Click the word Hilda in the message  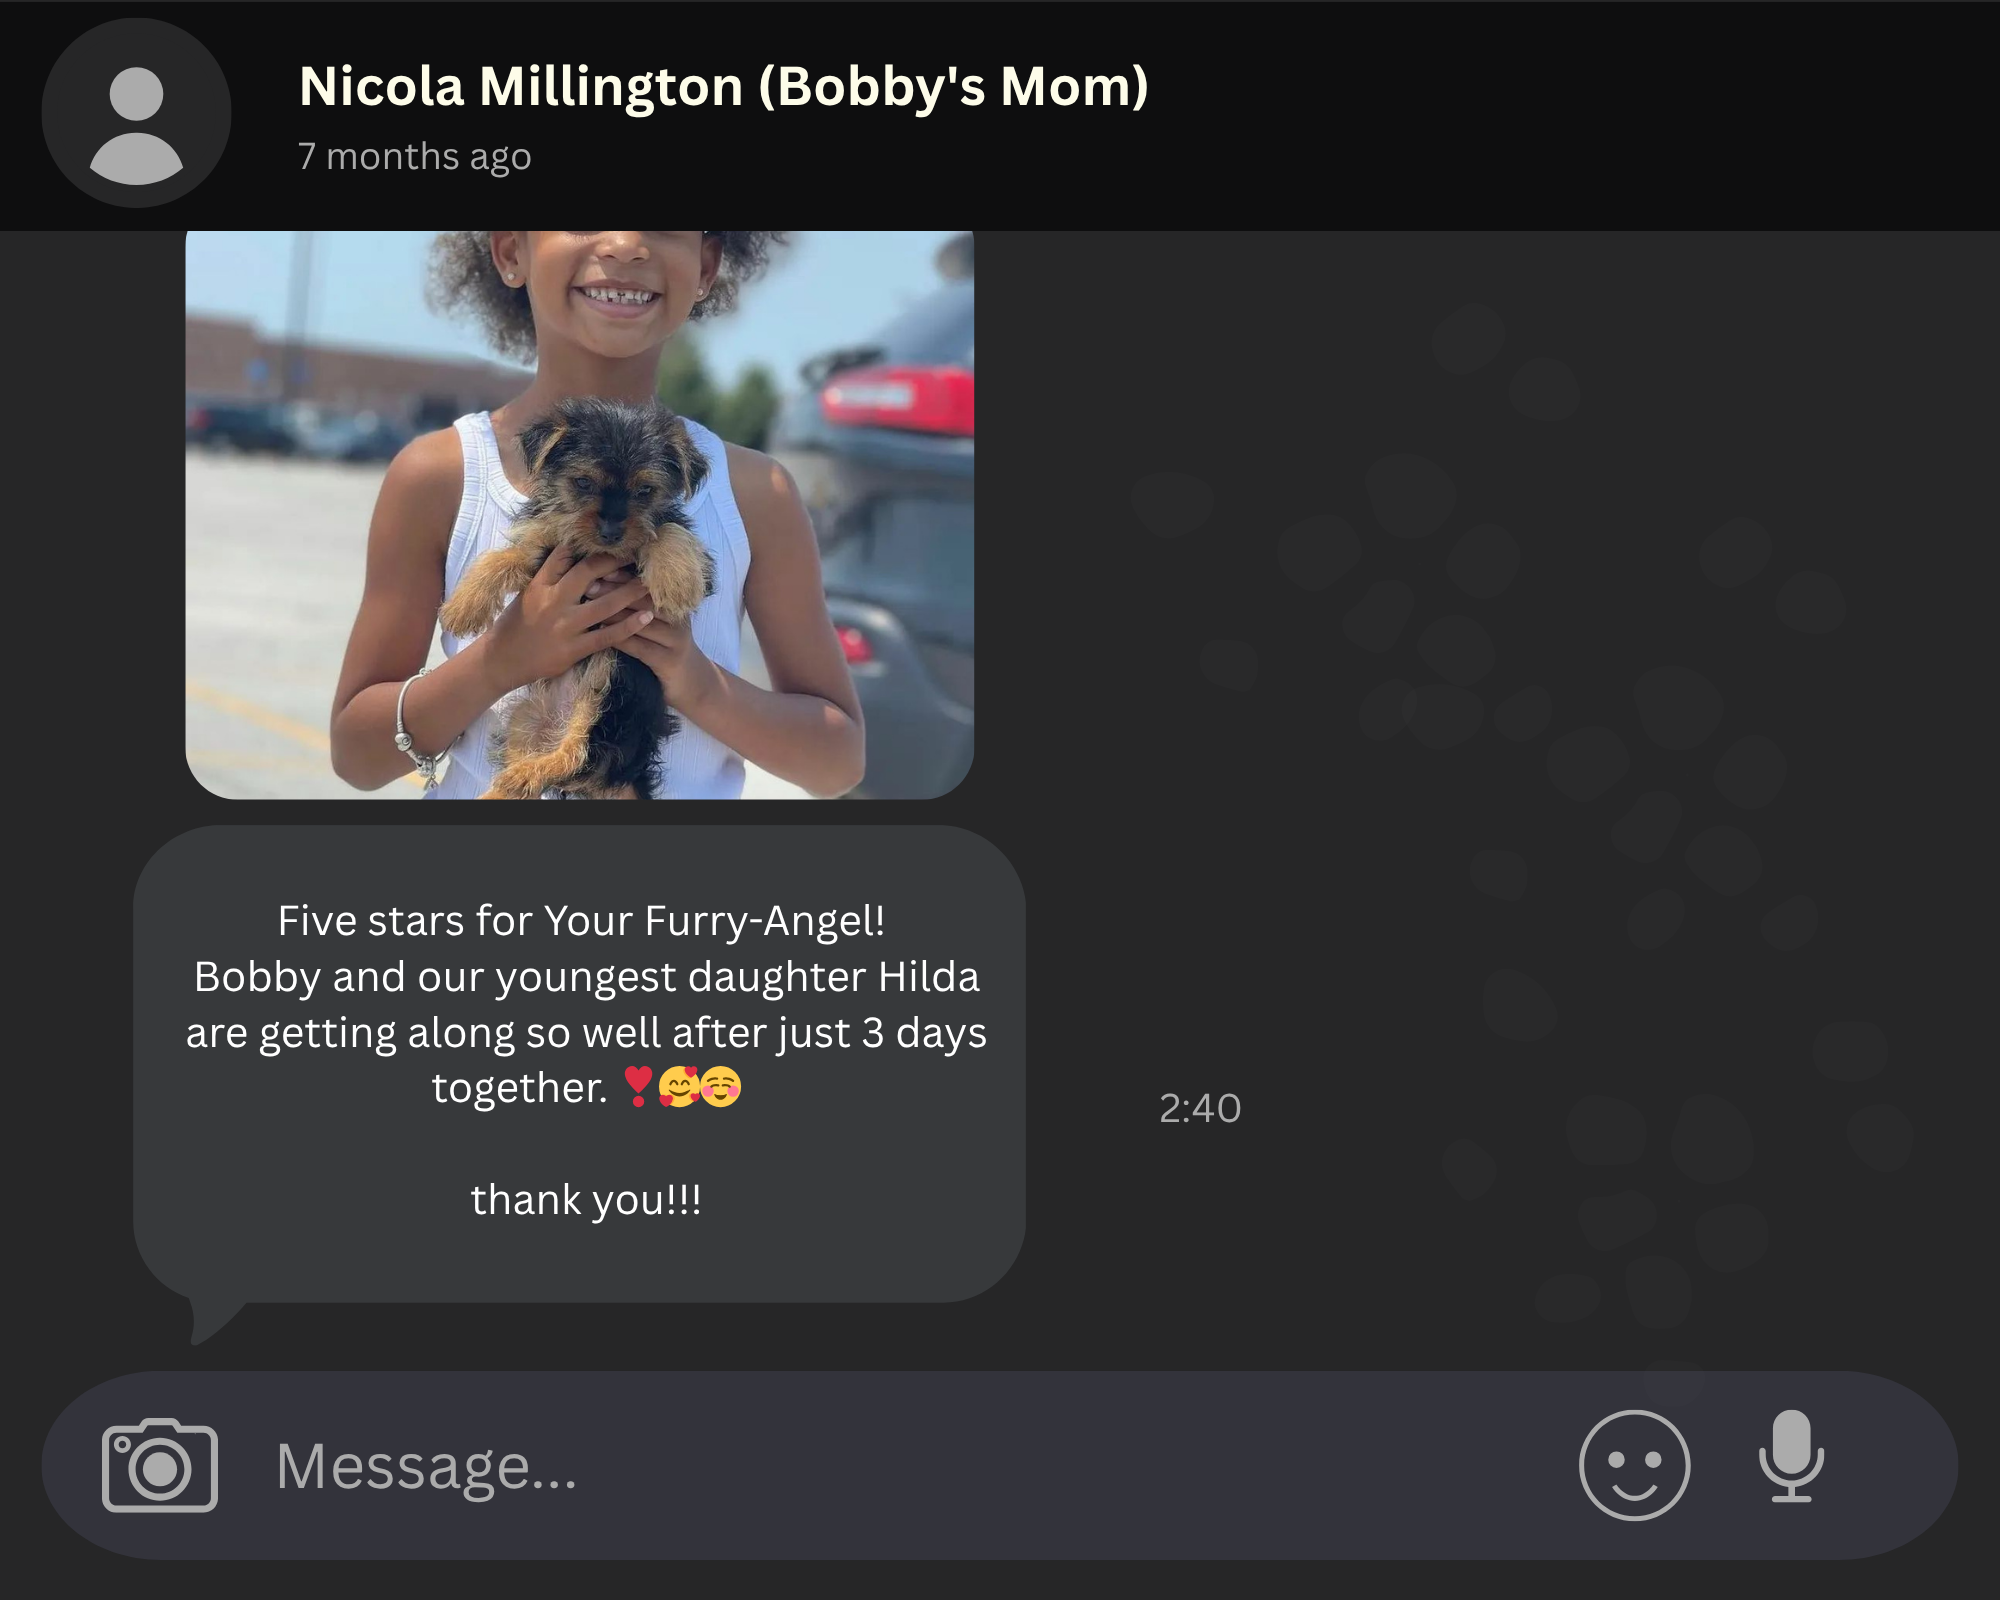(929, 977)
